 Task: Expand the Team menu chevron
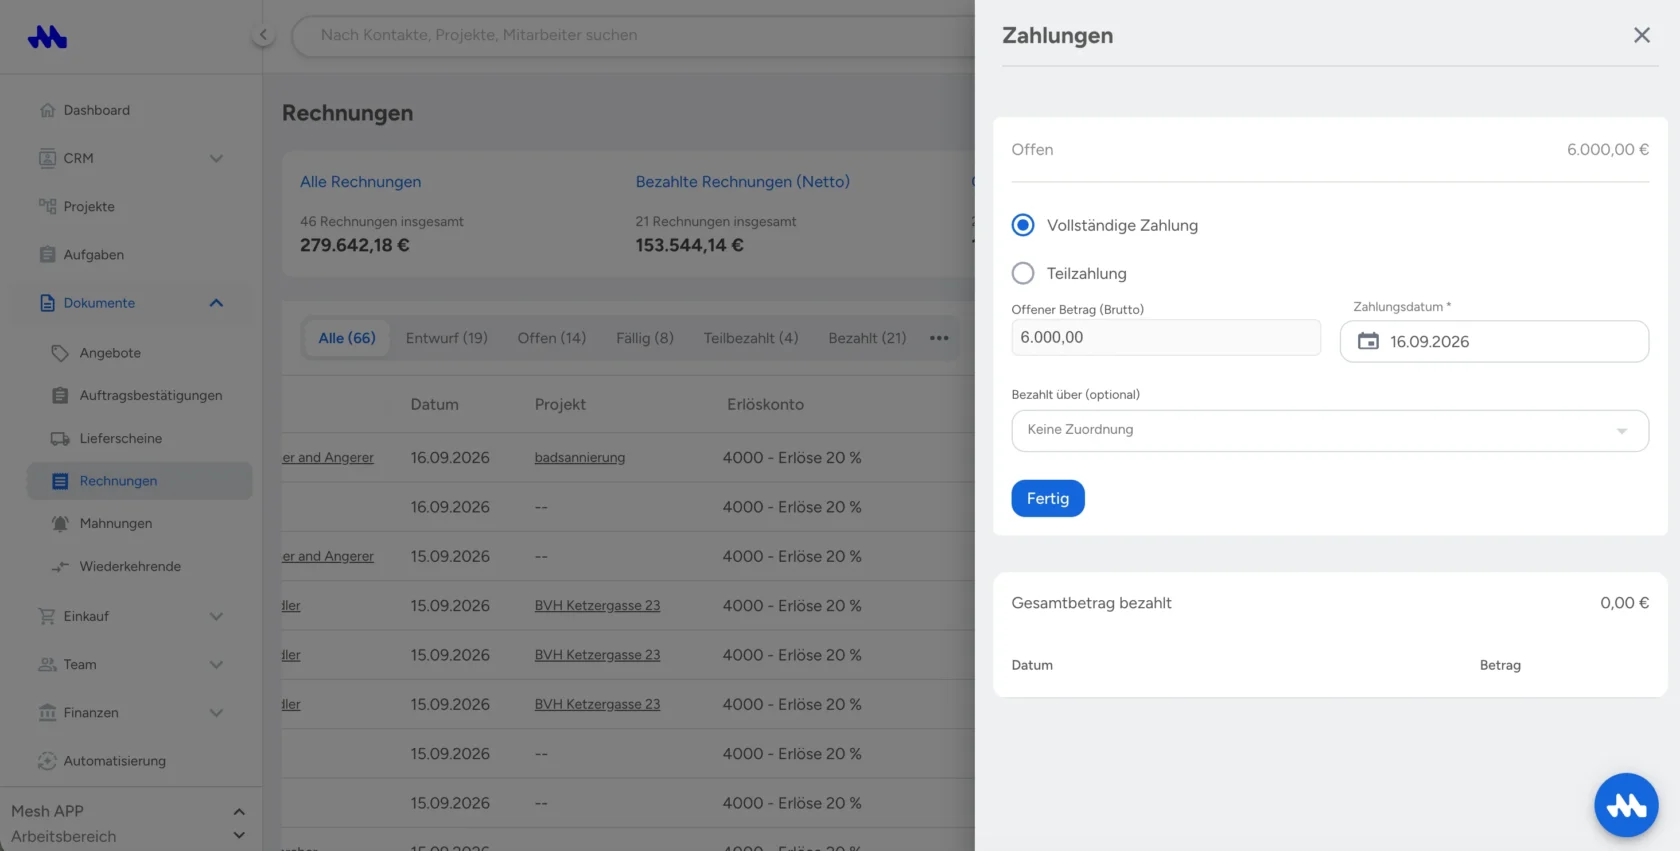click(x=216, y=664)
